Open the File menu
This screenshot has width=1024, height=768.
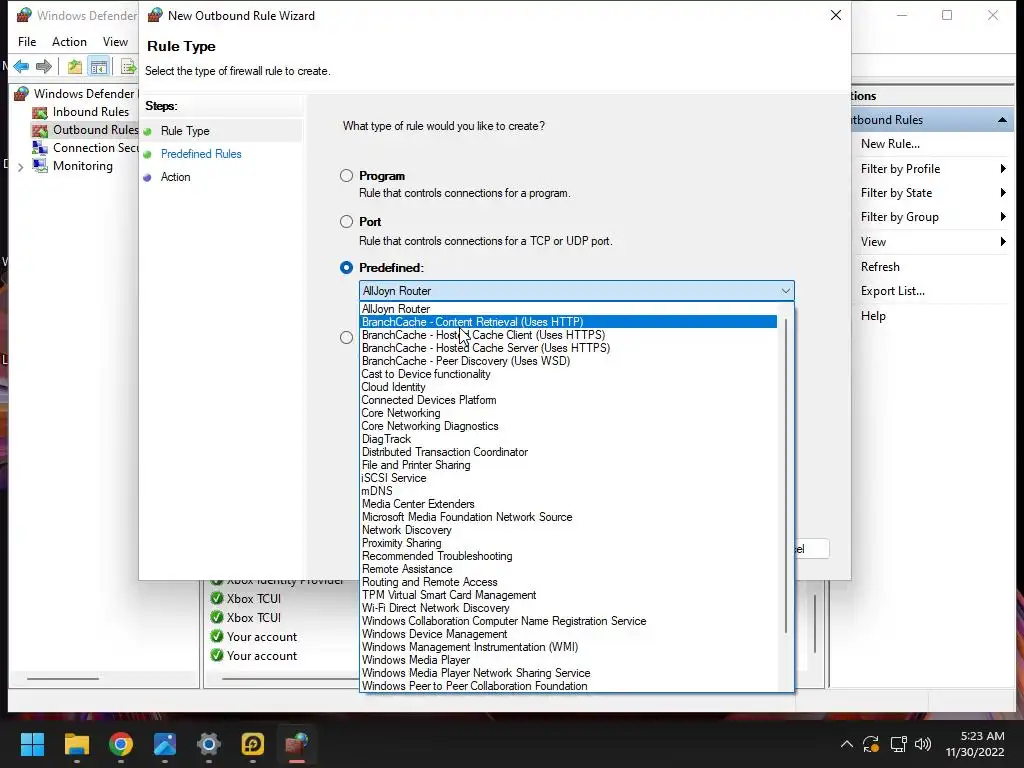(x=27, y=42)
